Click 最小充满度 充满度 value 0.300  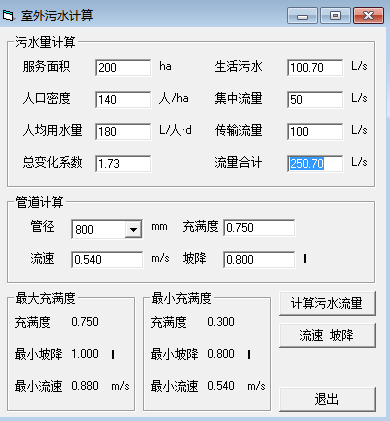coord(221,322)
